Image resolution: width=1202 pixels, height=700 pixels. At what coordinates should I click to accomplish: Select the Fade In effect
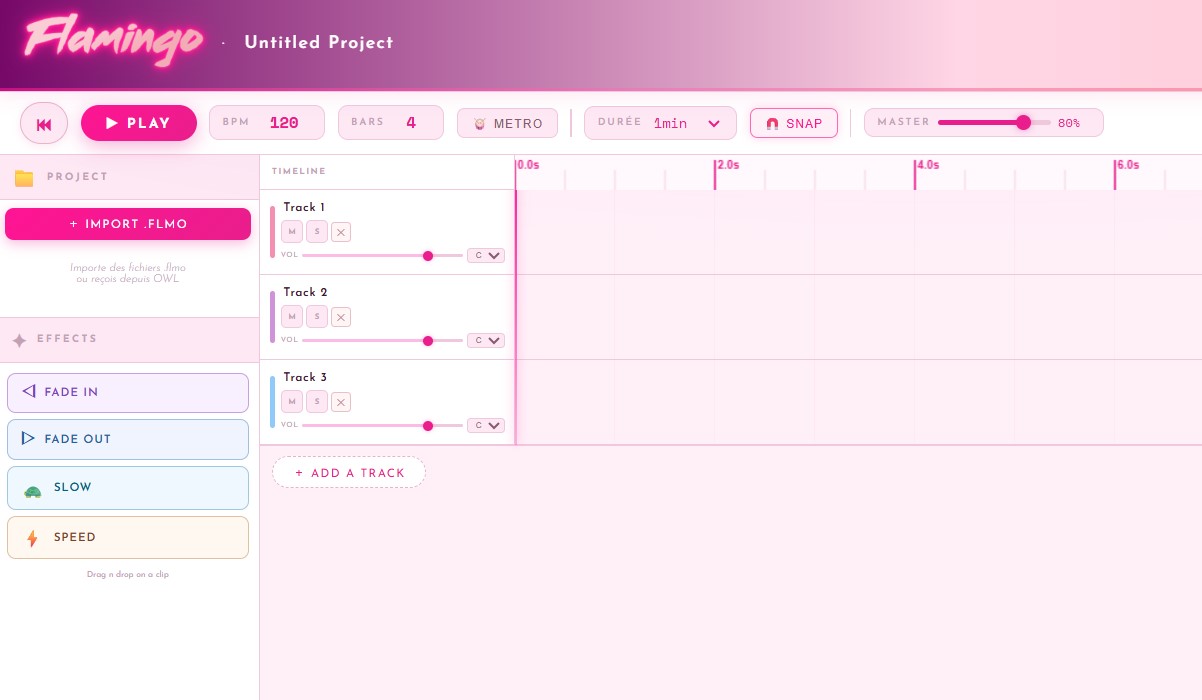[128, 392]
